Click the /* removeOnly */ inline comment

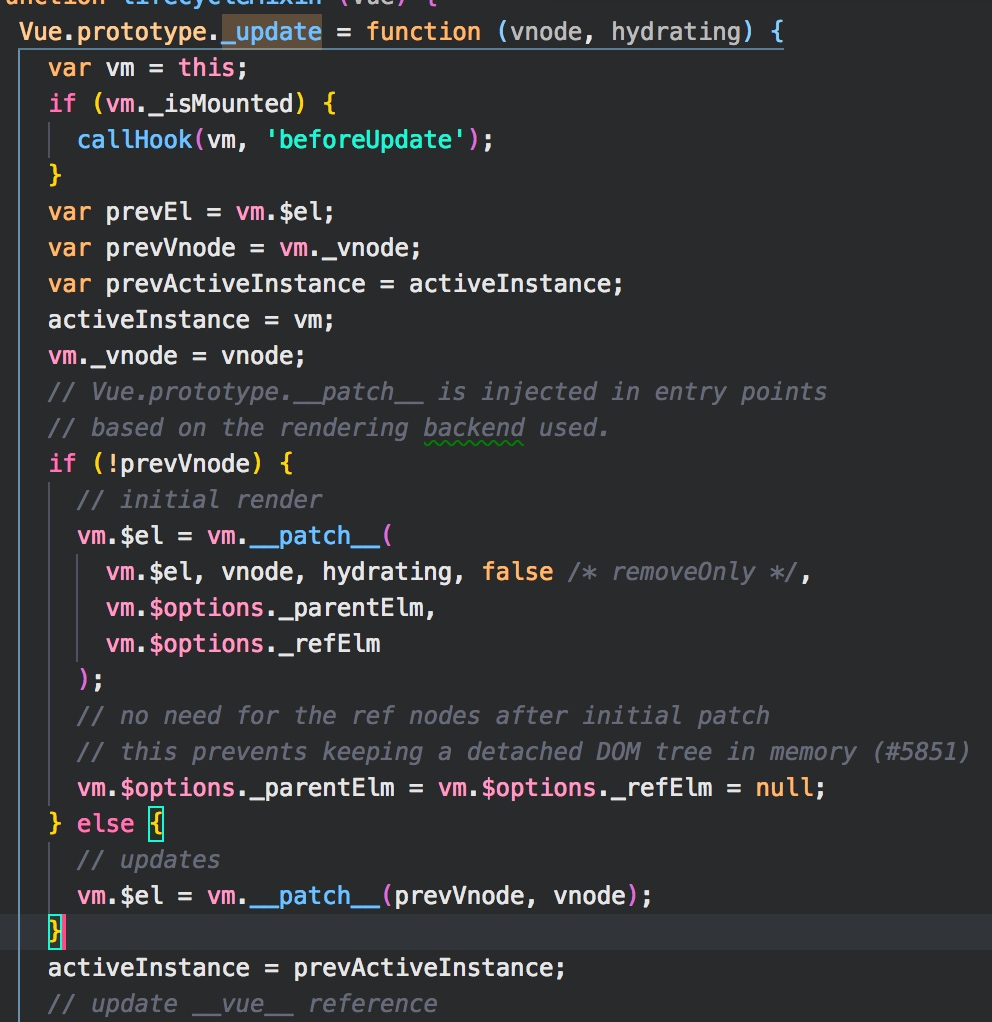(682, 572)
